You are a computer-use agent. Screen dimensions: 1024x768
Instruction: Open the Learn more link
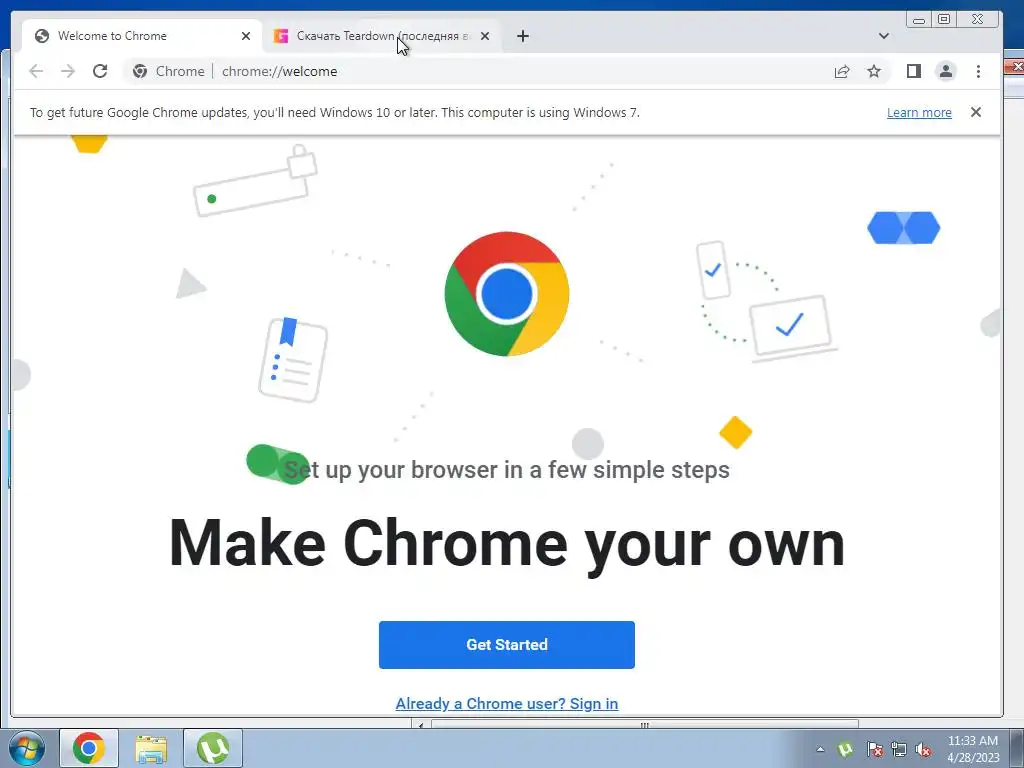coord(919,112)
